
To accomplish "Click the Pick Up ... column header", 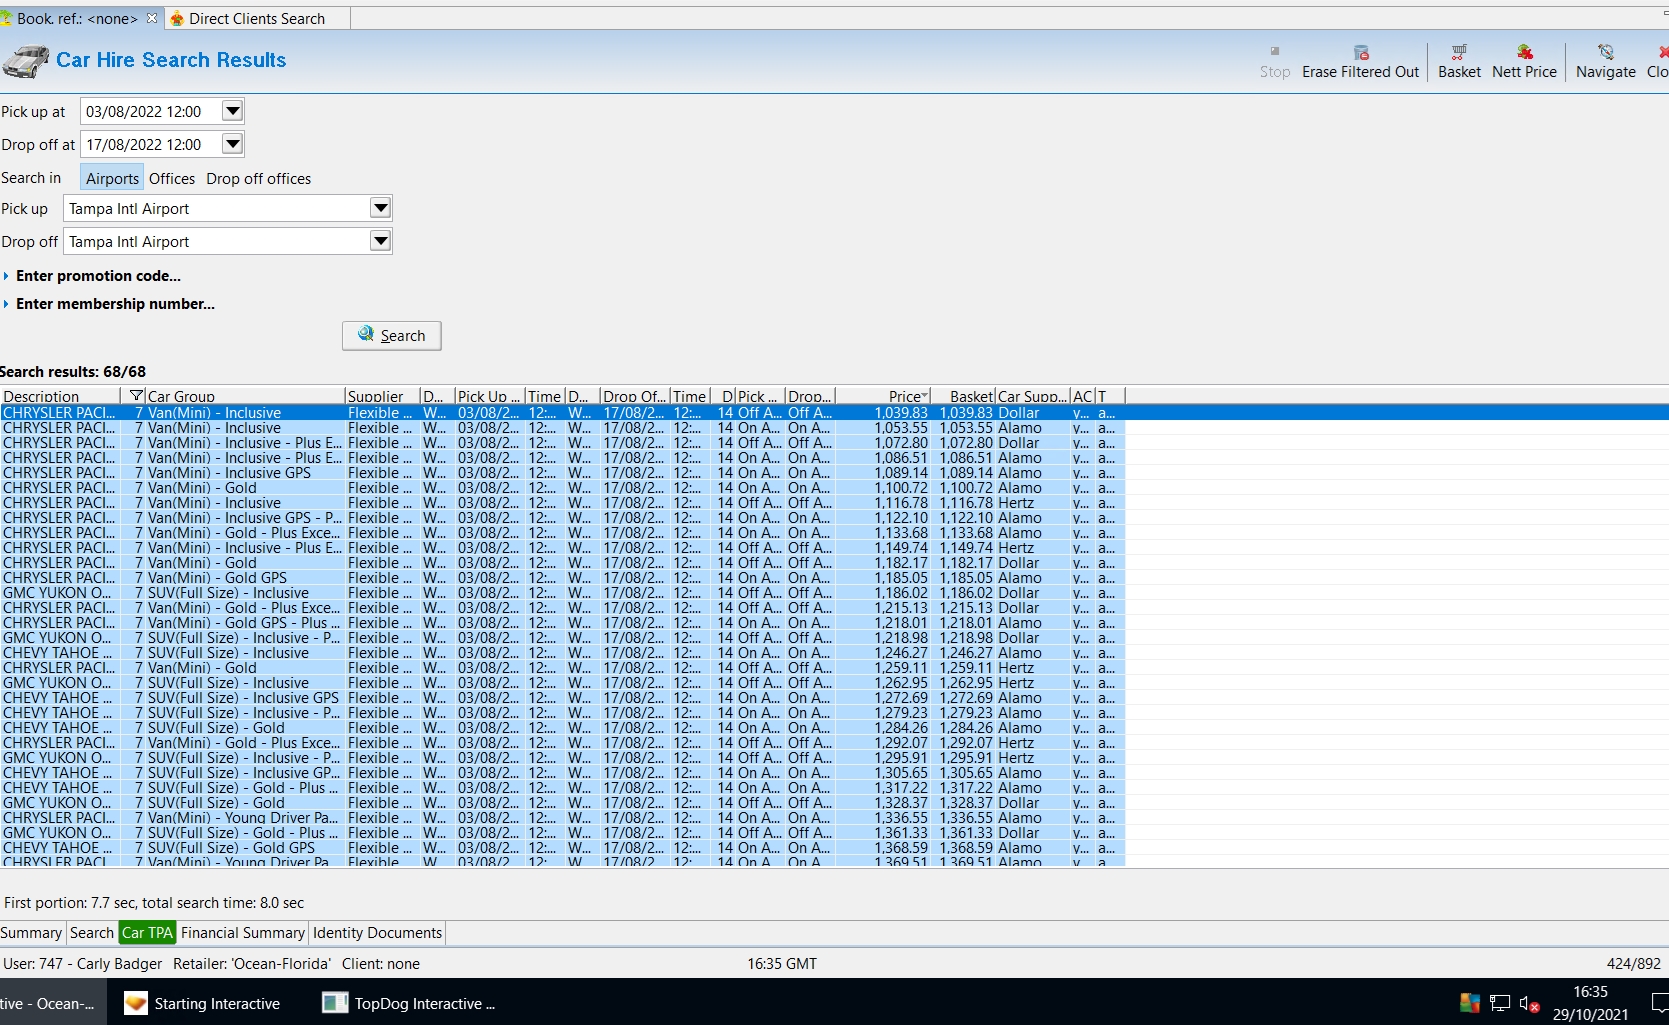I will click(489, 396).
